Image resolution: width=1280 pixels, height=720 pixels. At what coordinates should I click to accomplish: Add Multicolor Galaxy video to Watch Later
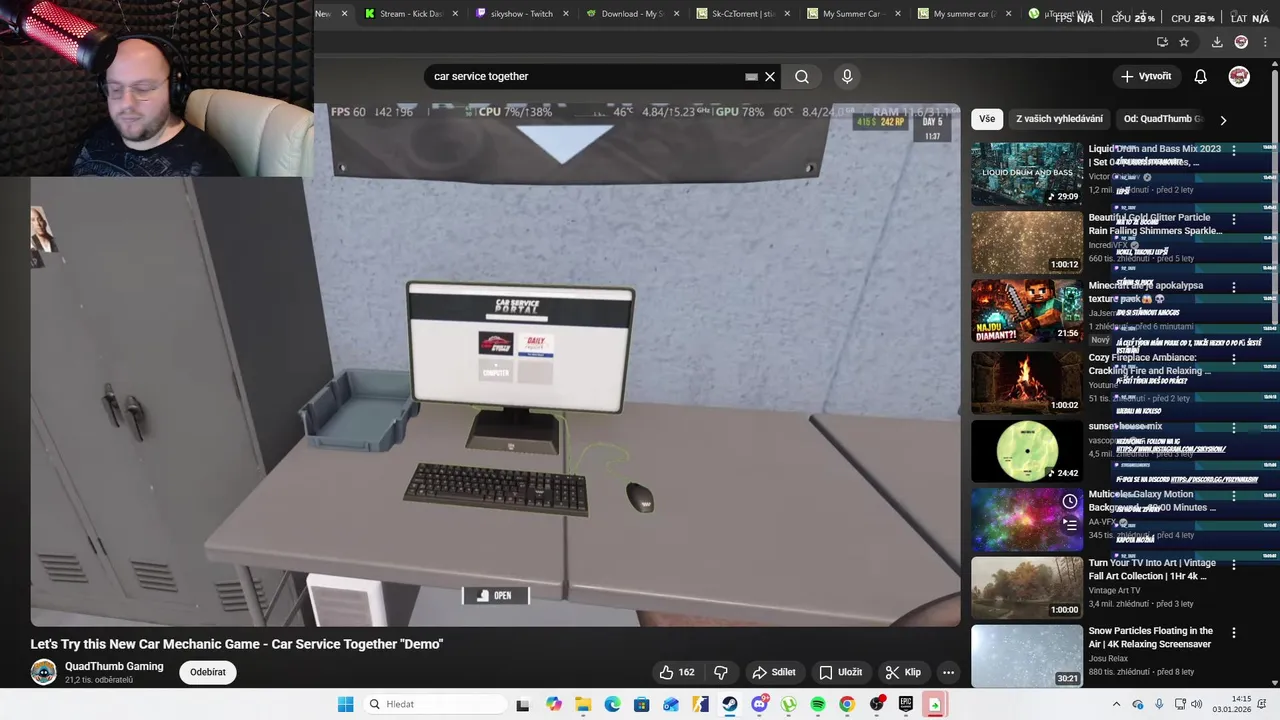point(1070,501)
